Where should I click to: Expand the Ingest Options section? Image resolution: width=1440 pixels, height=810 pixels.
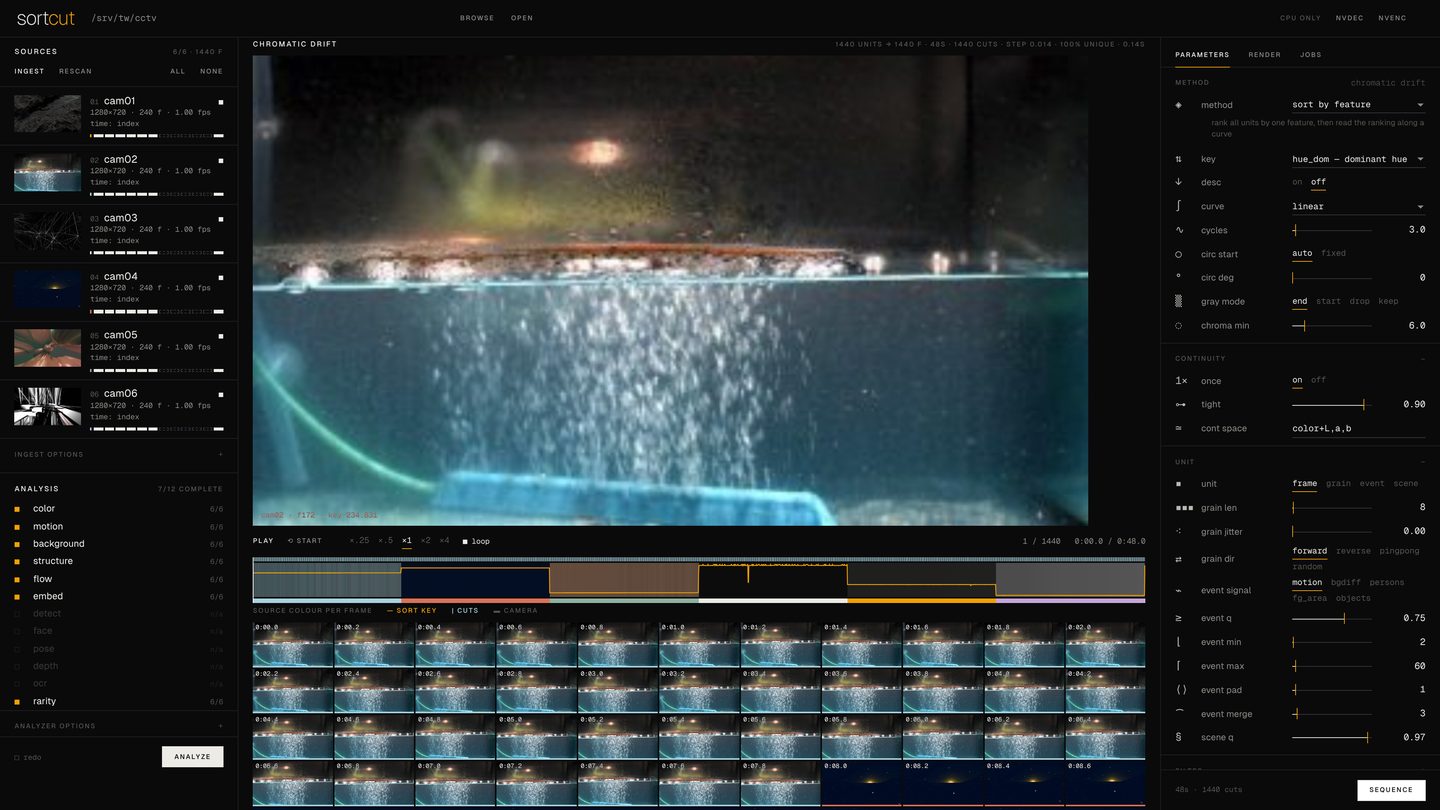119,454
